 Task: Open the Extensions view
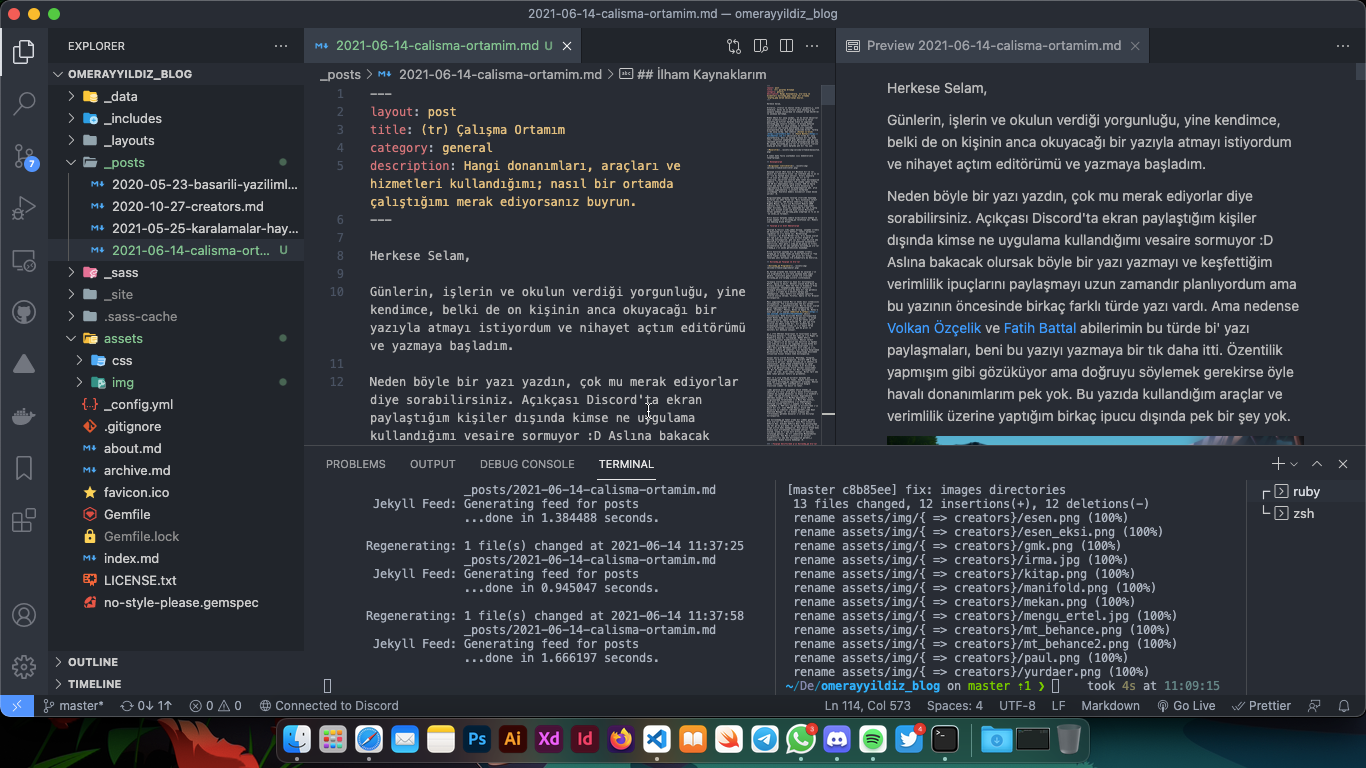(24, 521)
